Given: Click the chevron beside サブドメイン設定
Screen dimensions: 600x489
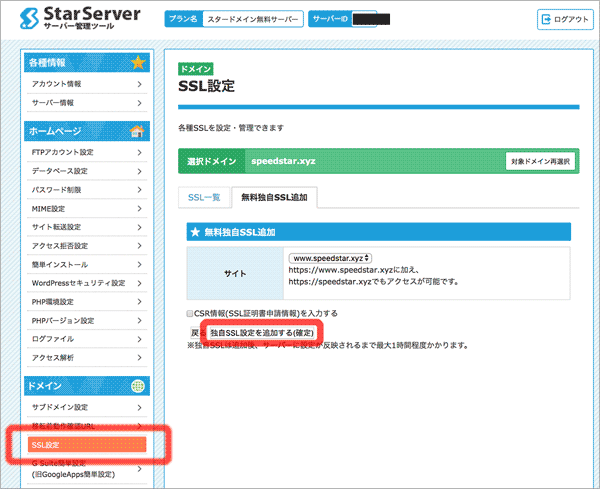Looking at the screenshot, I should pyautogui.click(x=140, y=408).
